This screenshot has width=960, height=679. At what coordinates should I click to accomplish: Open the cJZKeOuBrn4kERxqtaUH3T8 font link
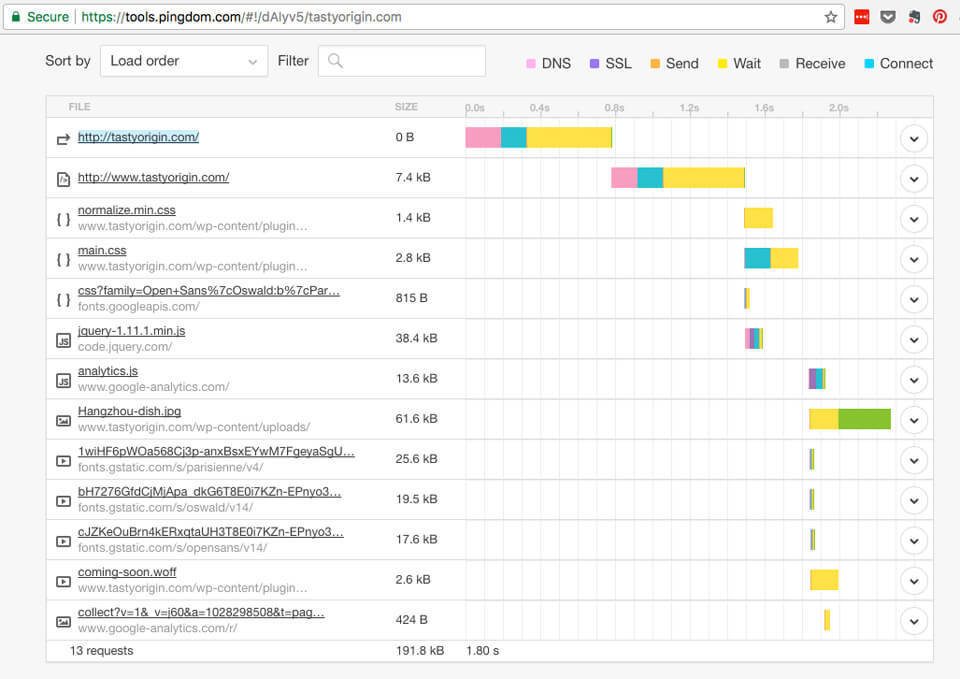pyautogui.click(x=211, y=532)
